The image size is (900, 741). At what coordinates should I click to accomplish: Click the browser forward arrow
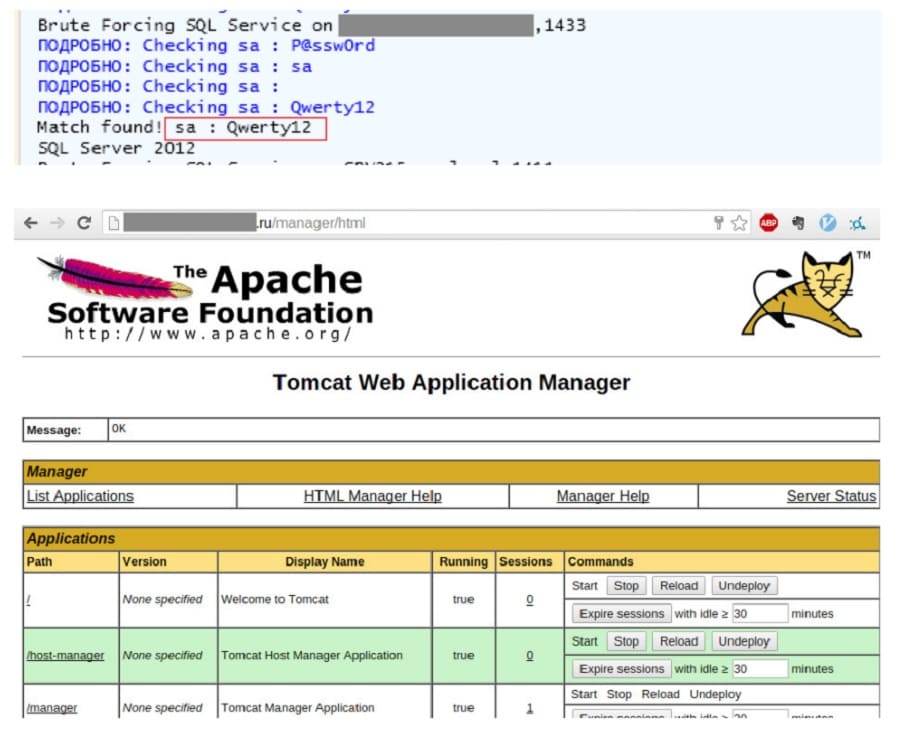pos(57,223)
